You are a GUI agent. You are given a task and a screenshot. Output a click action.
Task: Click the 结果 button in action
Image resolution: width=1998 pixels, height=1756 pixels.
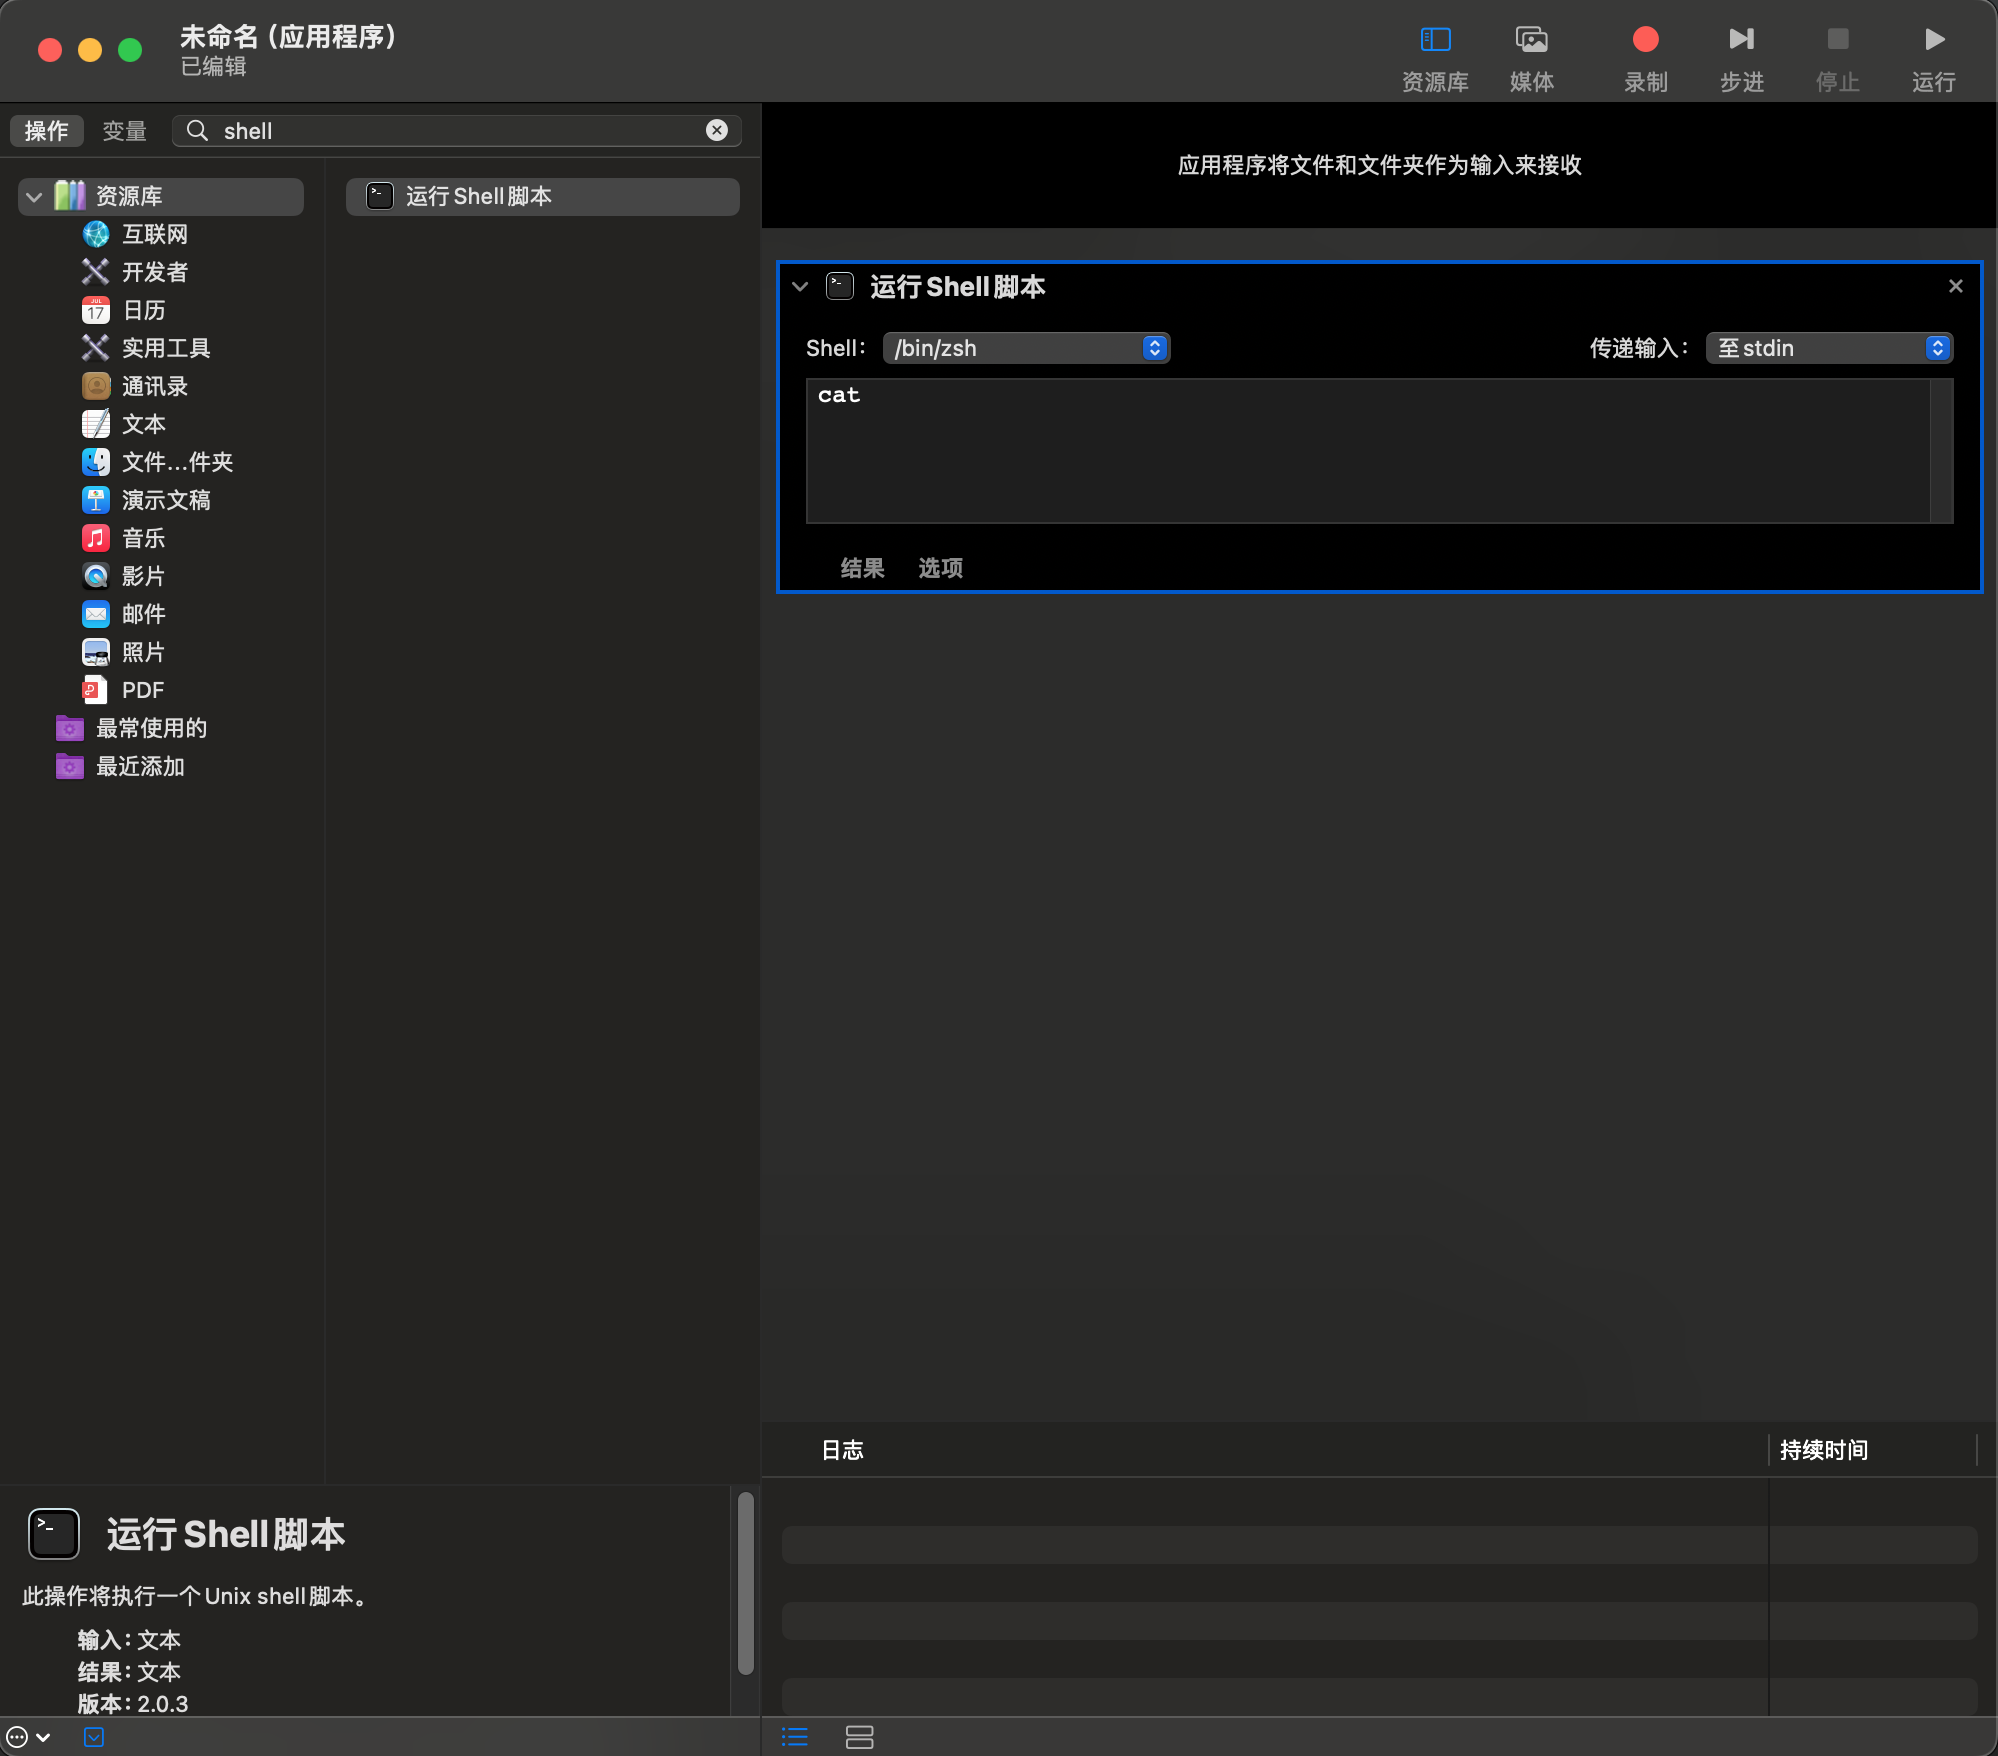[862, 568]
